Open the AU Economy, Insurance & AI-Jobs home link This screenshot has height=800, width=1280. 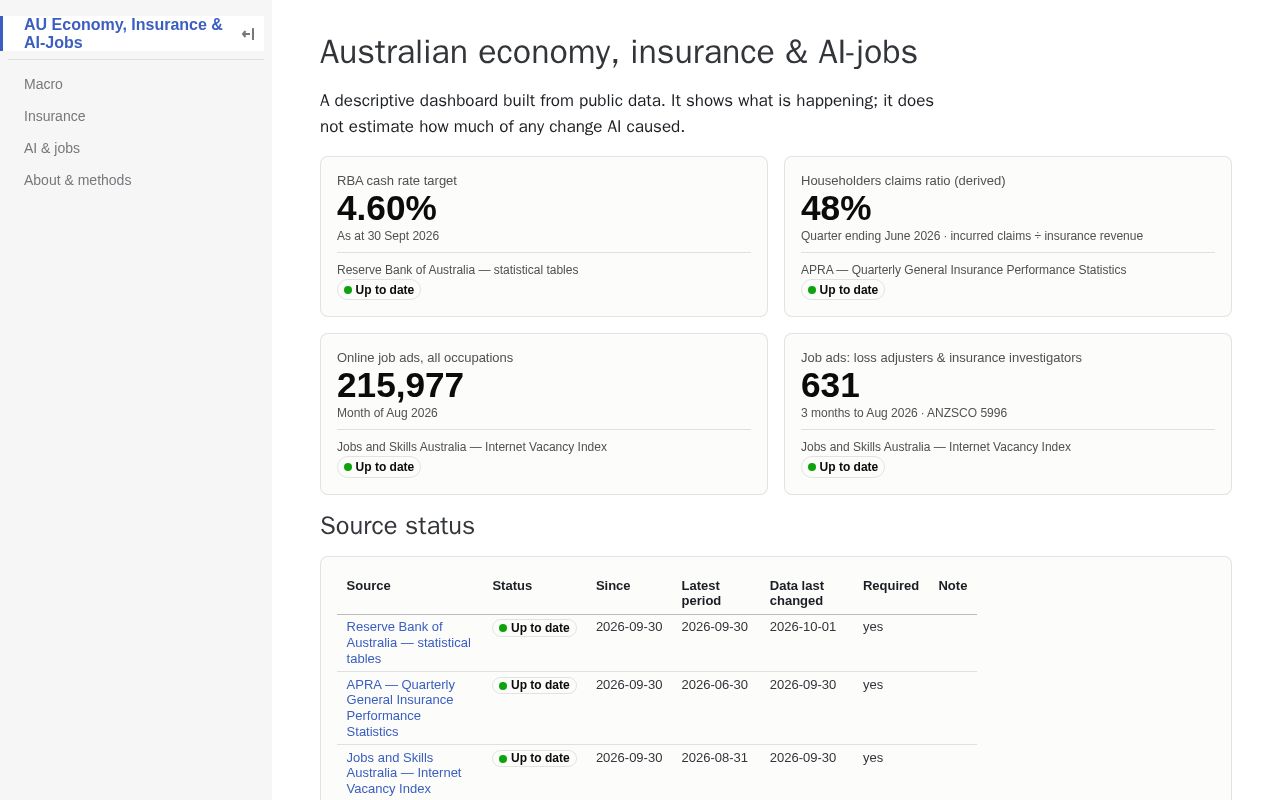tap(124, 33)
